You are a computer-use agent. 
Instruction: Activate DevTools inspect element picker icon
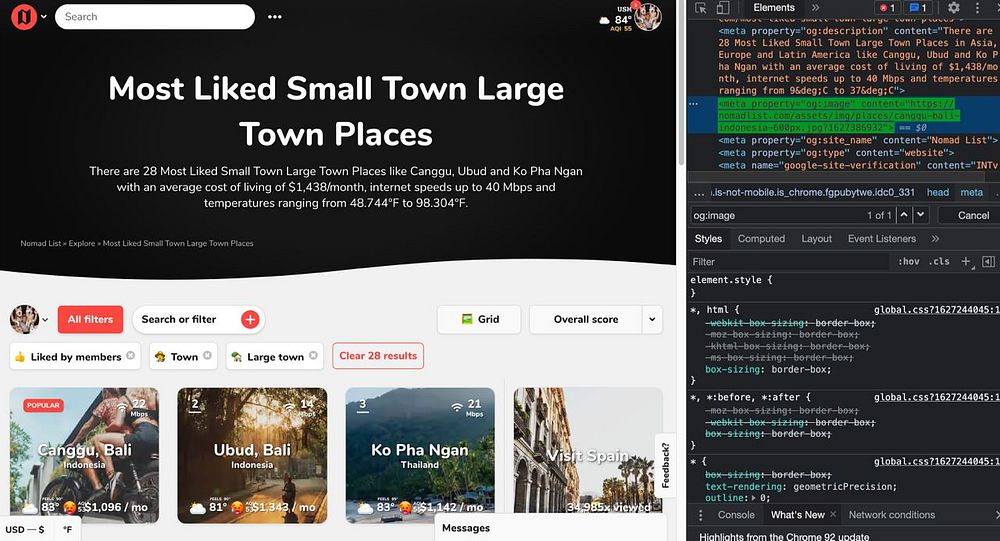click(701, 8)
